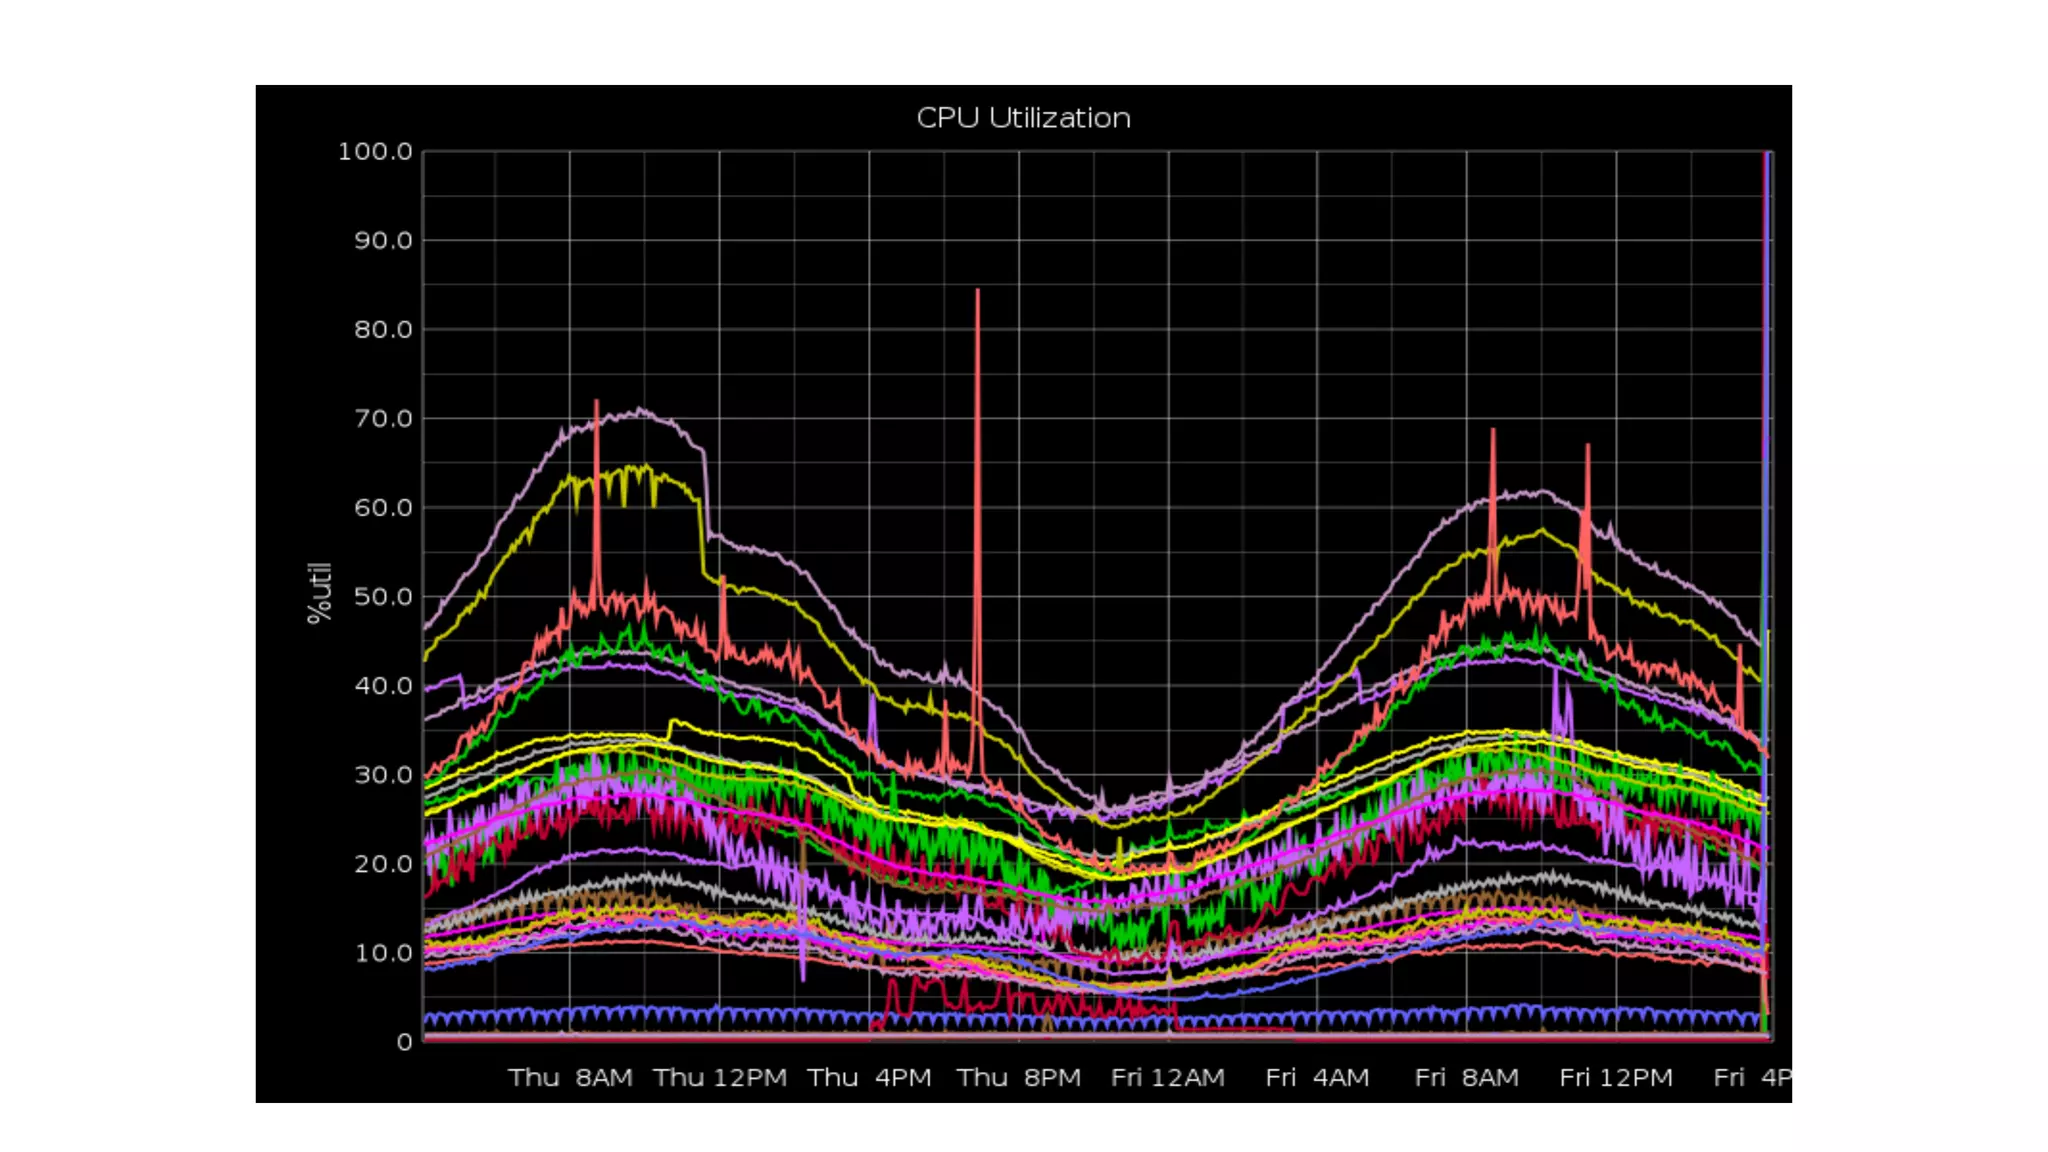Screen dimensions: 2048x1152
Task: Click the red spike peak above Thu 8AM
Action: [x=596, y=402]
